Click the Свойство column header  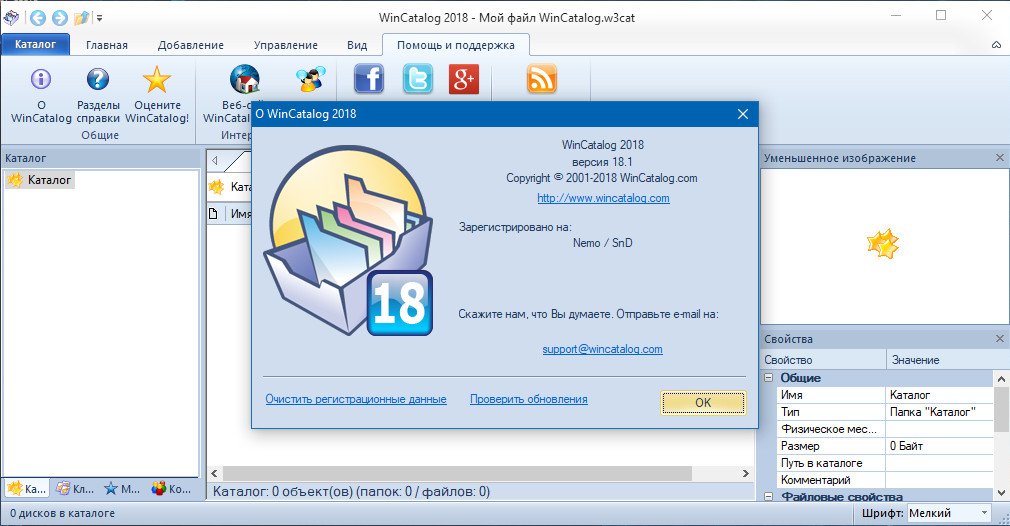(x=823, y=360)
